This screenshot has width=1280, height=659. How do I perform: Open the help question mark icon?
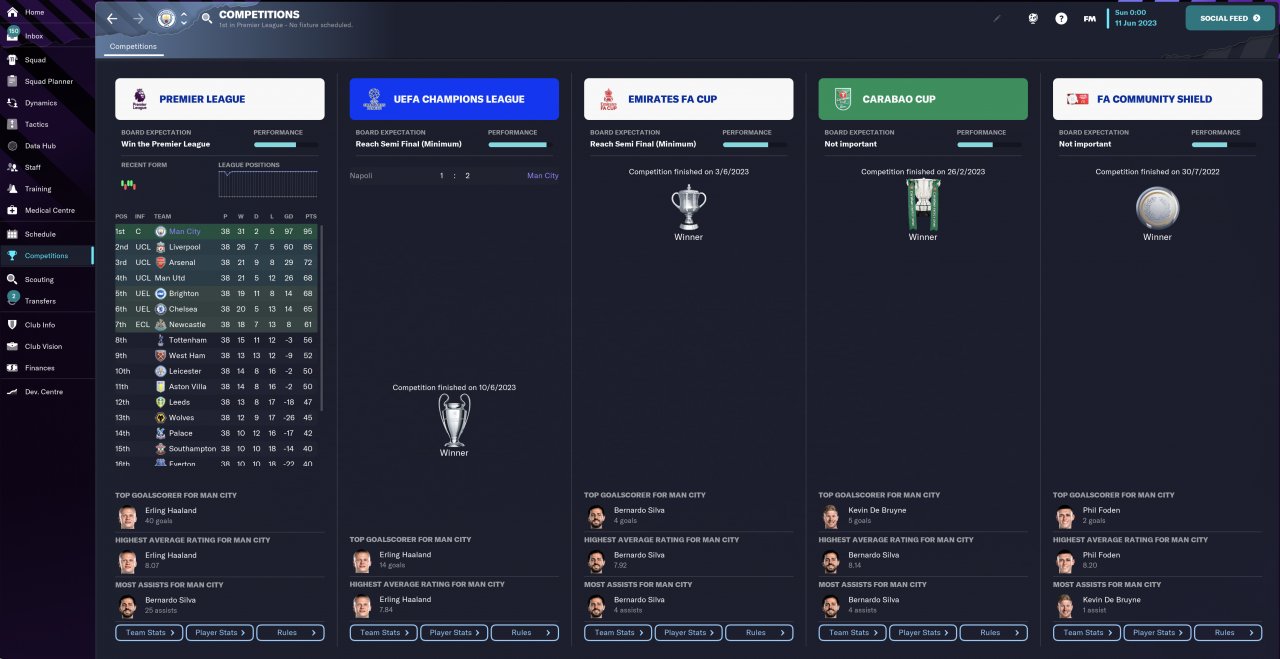(x=1061, y=18)
